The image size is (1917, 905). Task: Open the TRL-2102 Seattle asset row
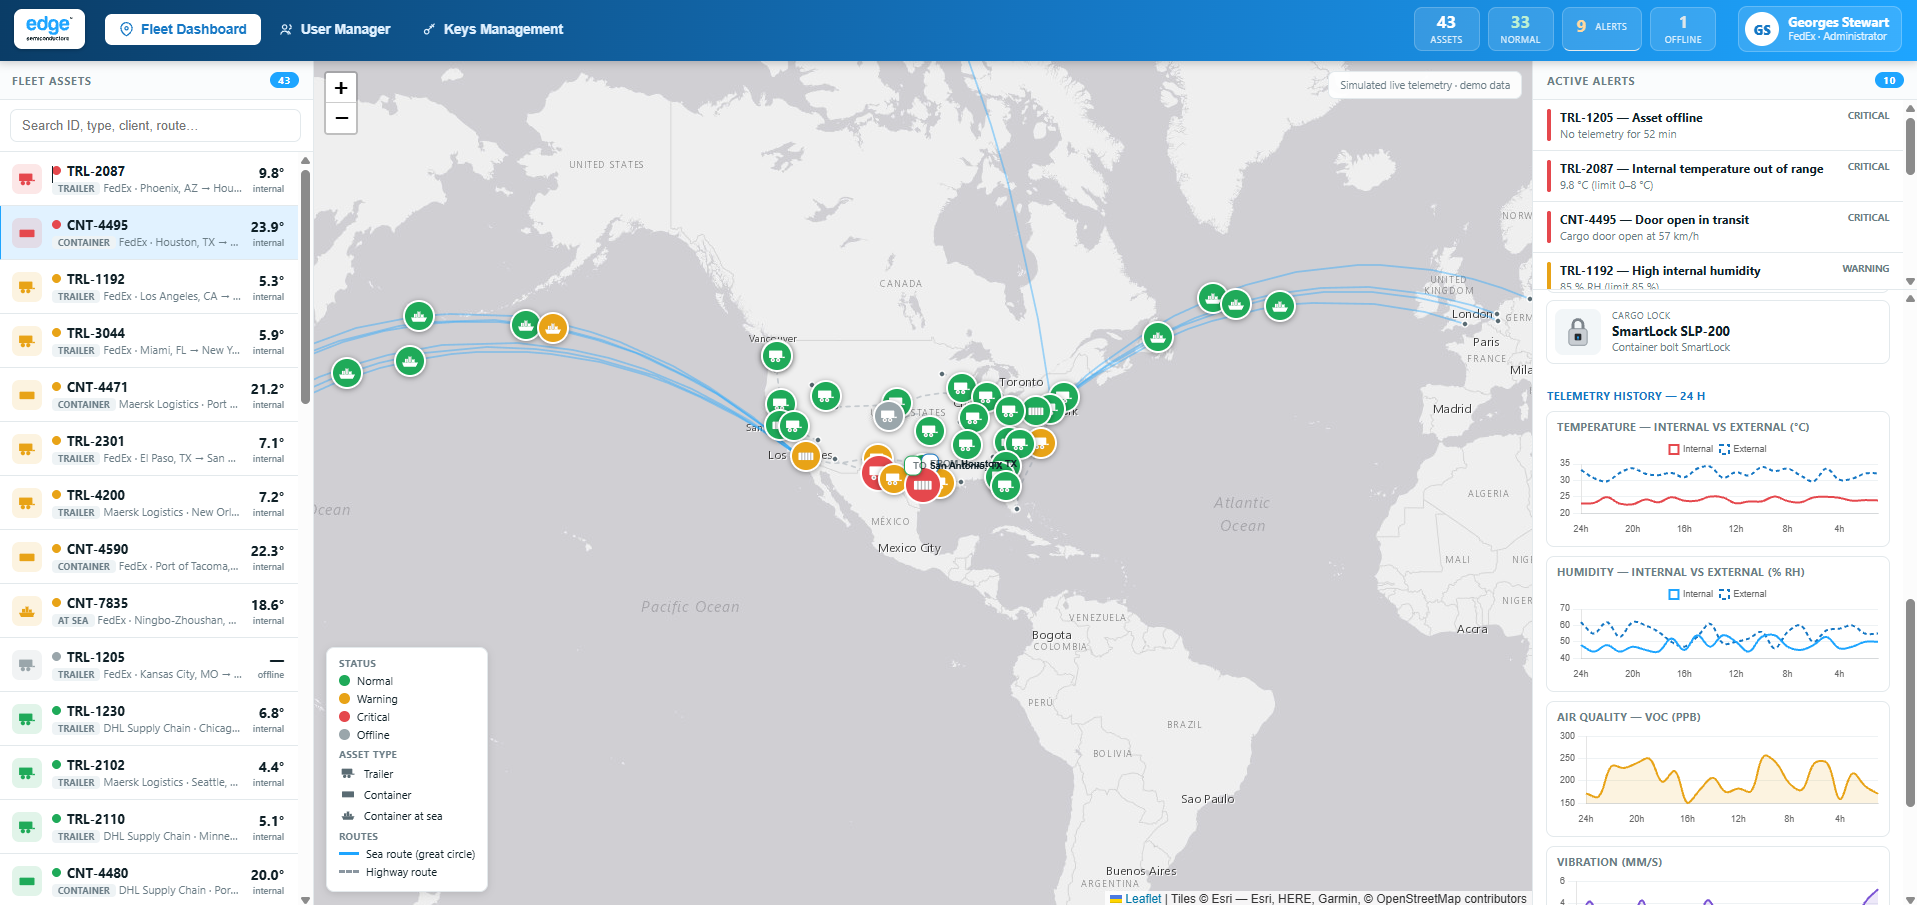coord(150,773)
